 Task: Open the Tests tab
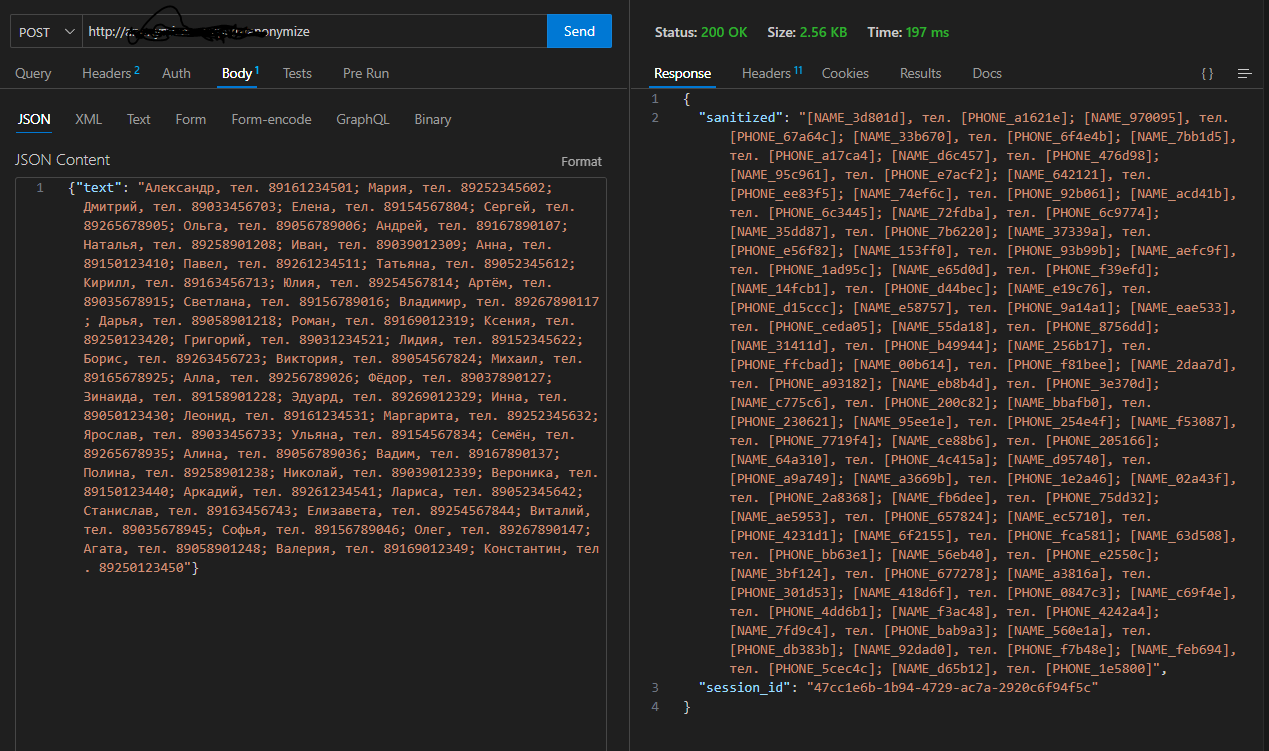click(x=297, y=73)
